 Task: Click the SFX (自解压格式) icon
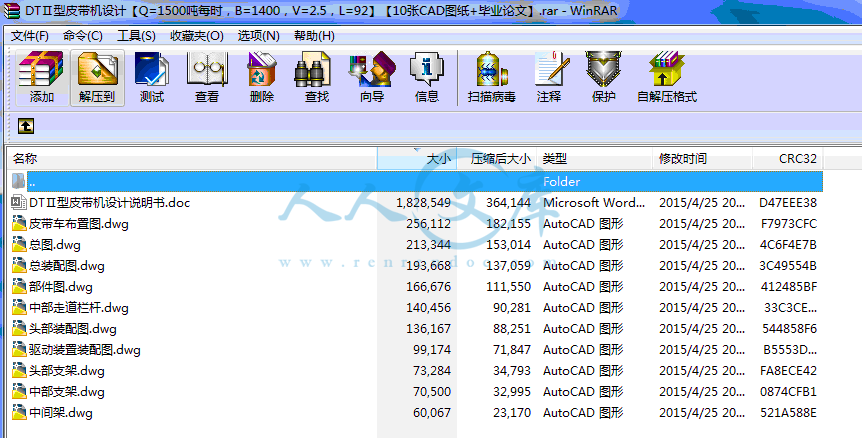[667, 77]
